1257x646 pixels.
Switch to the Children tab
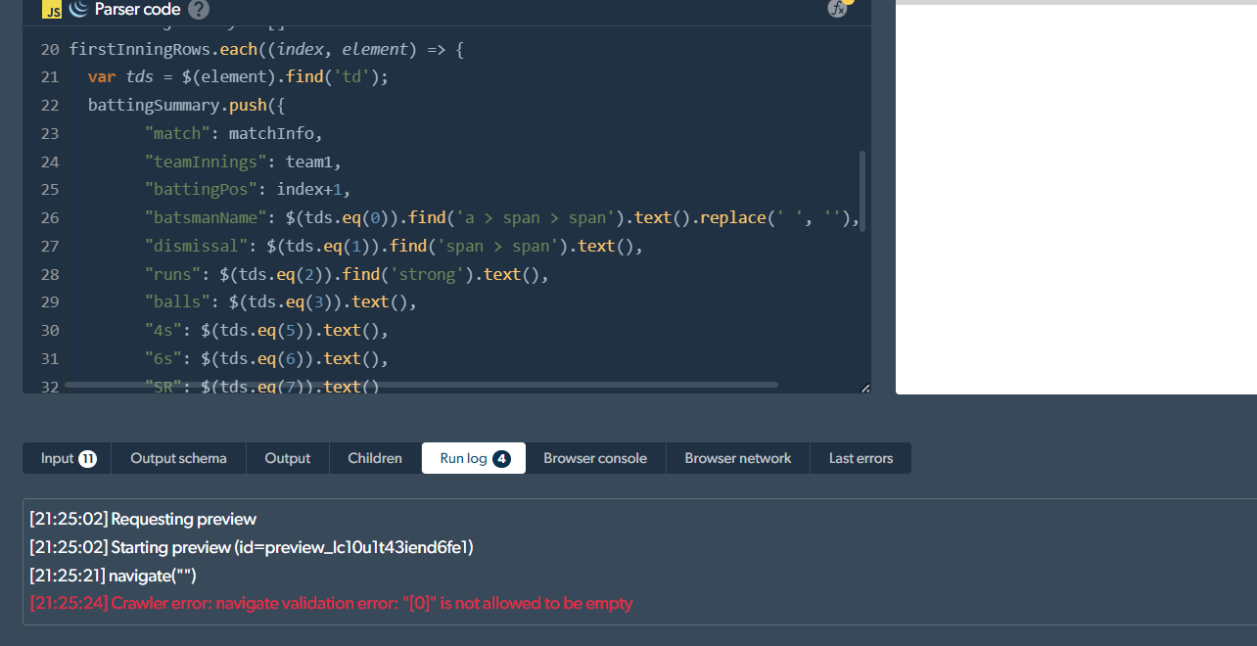click(x=374, y=458)
